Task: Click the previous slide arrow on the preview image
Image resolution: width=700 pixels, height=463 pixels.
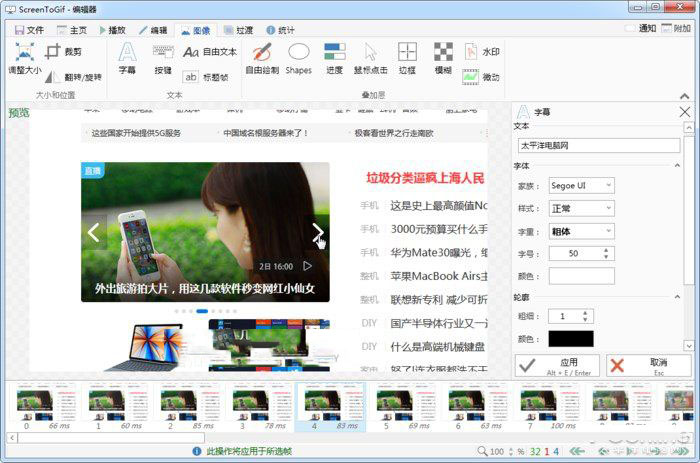Action: [x=94, y=232]
